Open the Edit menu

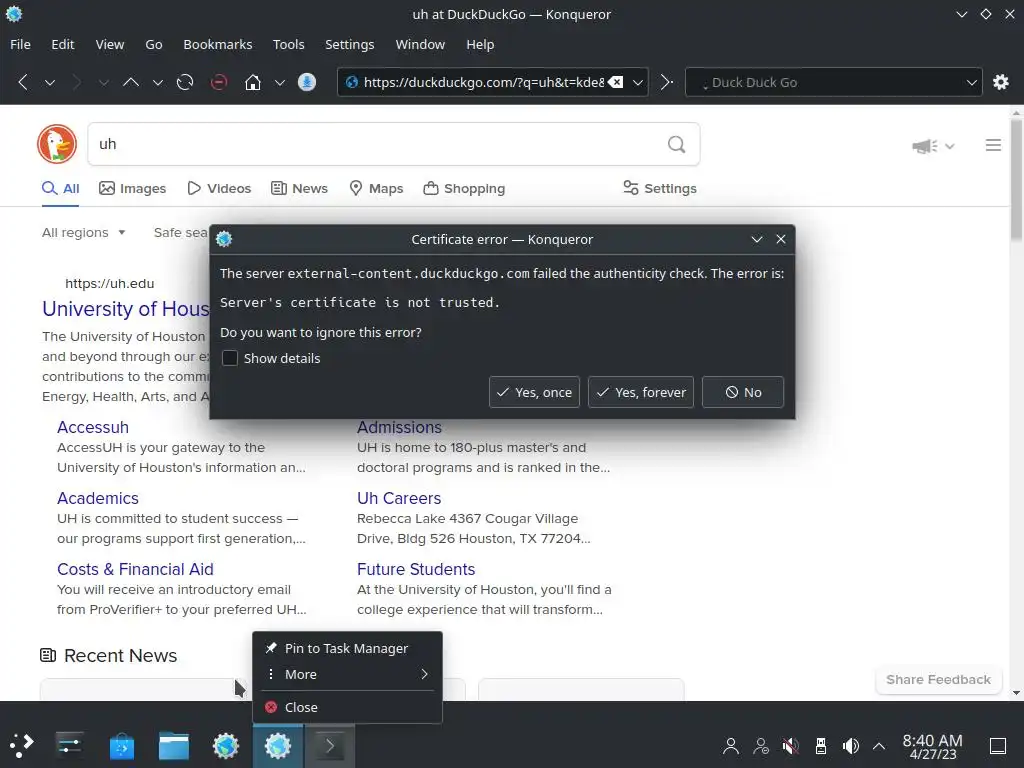coord(63,44)
